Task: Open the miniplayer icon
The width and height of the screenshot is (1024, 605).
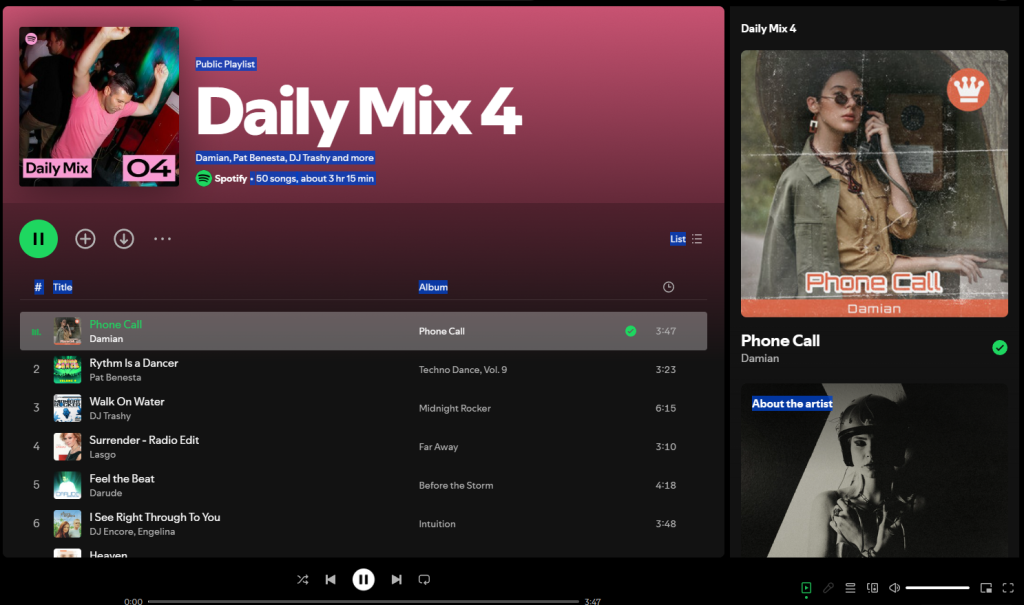Action: (986, 588)
